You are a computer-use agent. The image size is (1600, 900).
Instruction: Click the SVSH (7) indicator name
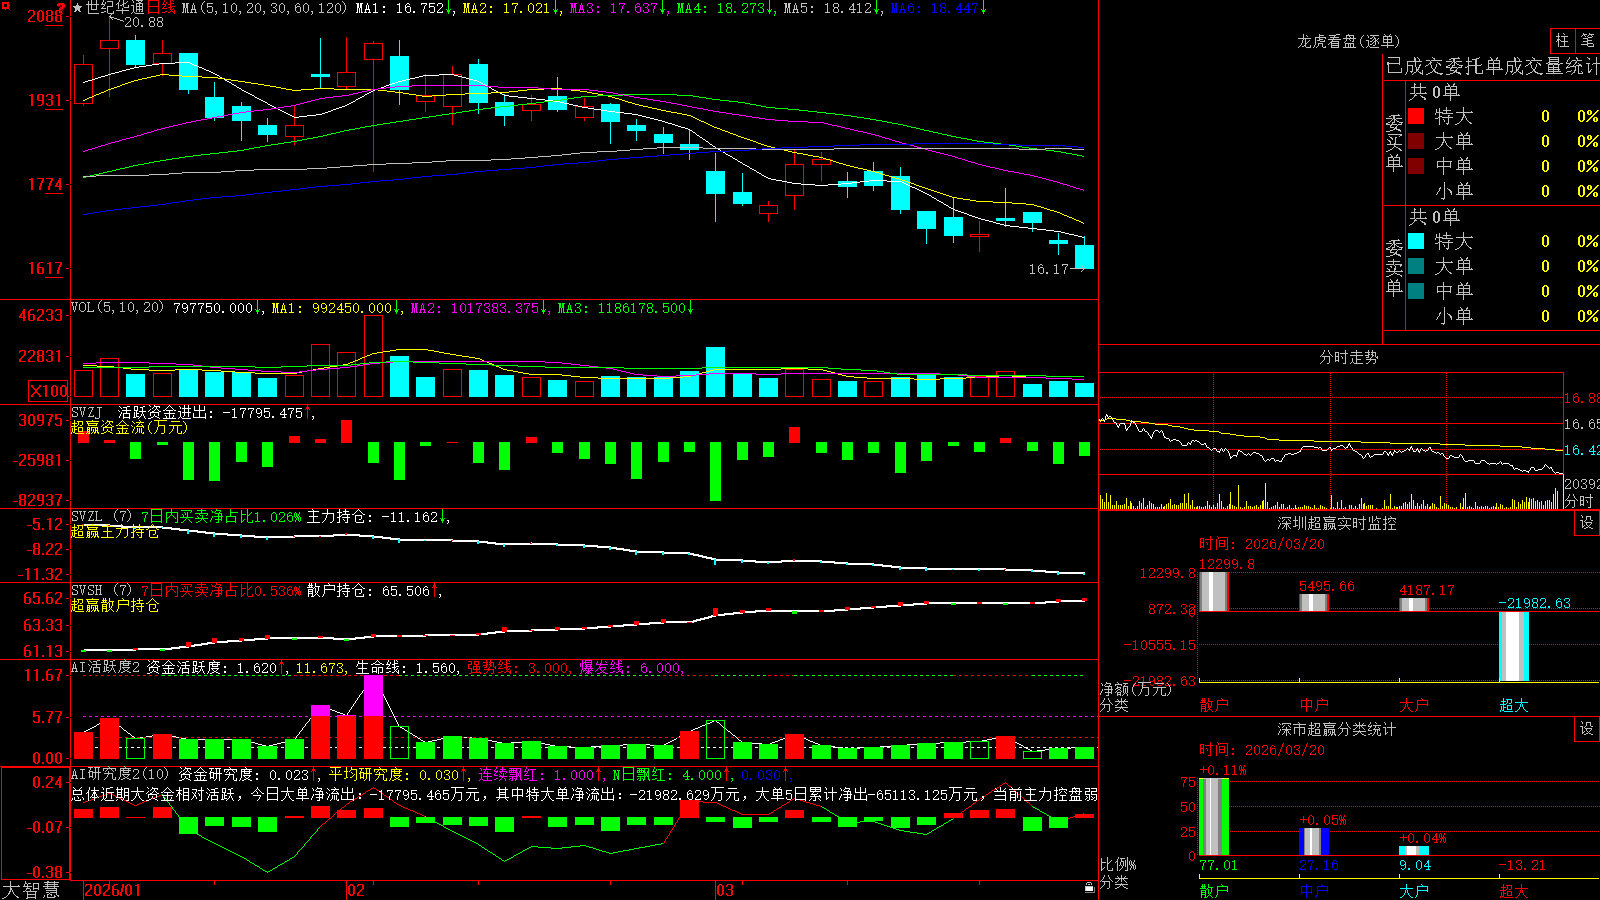tap(101, 591)
